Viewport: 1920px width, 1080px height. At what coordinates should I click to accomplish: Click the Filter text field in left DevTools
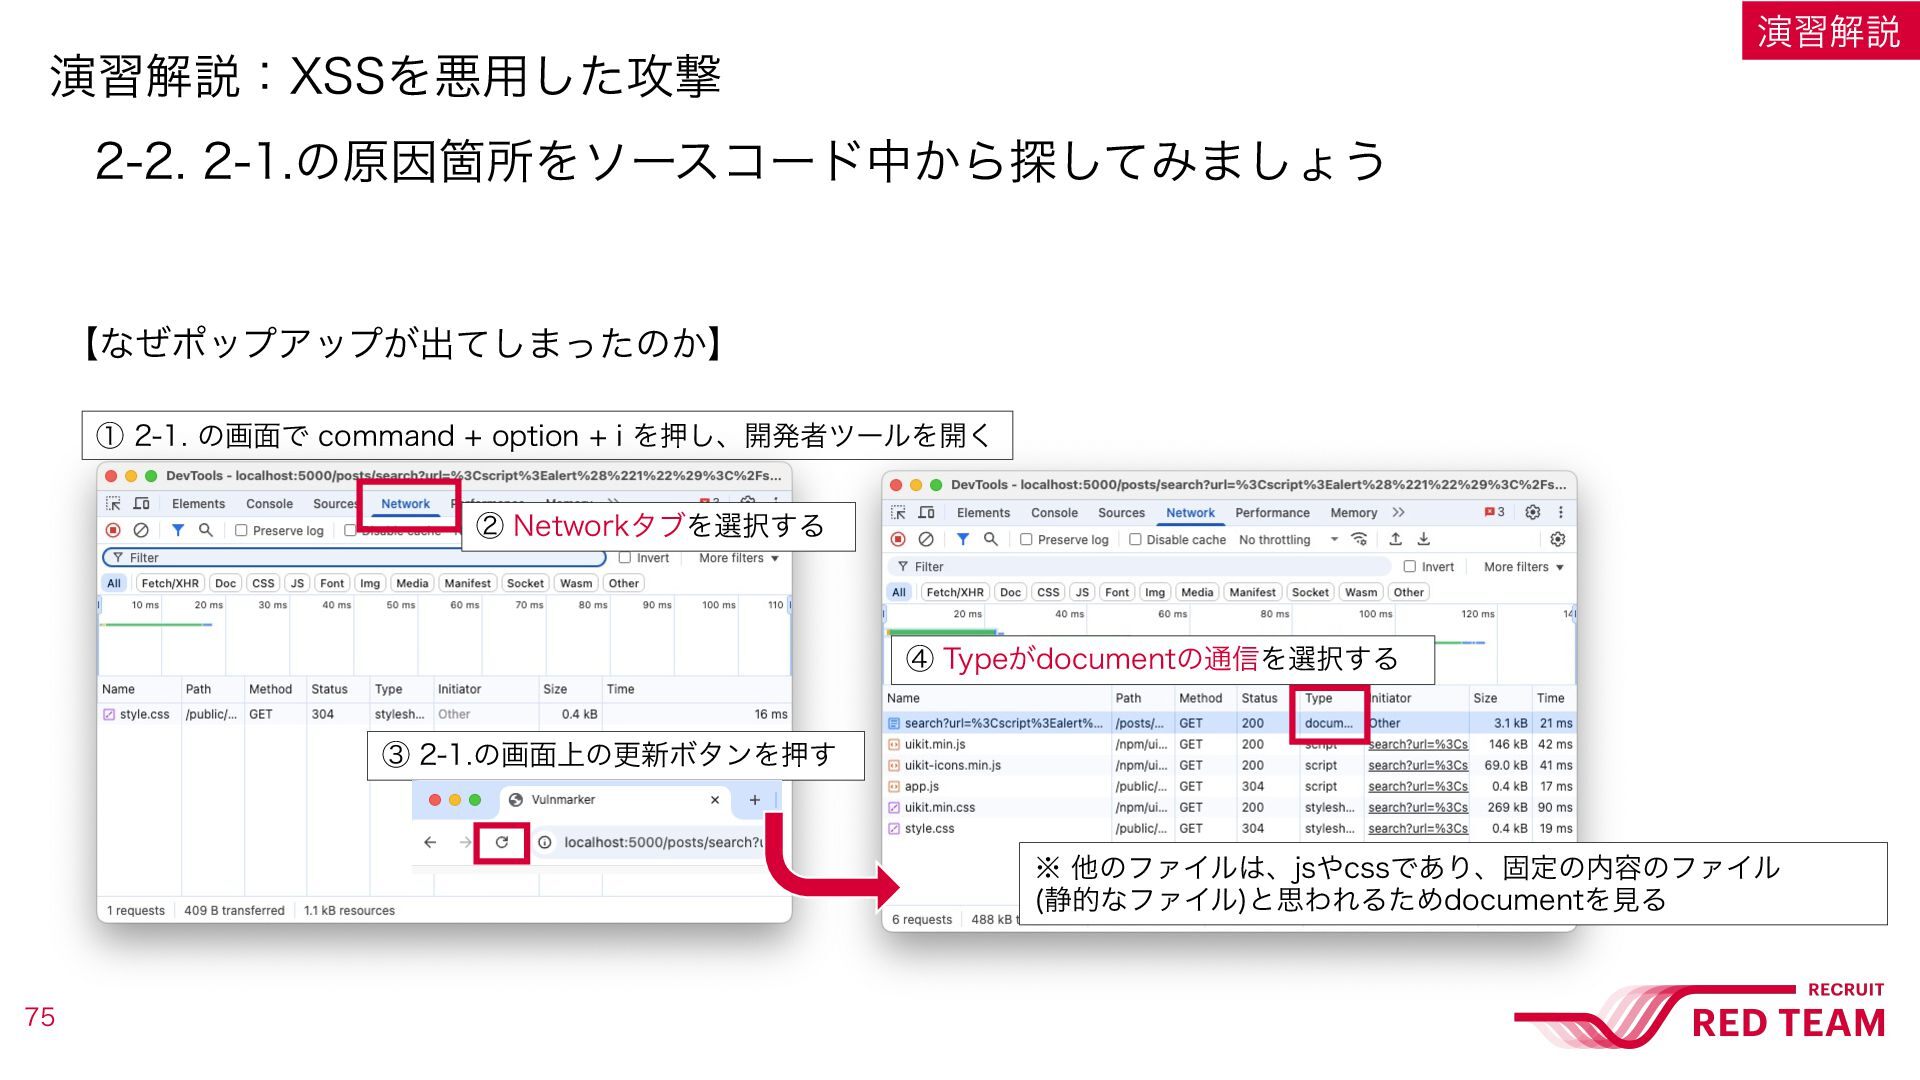[x=354, y=557]
